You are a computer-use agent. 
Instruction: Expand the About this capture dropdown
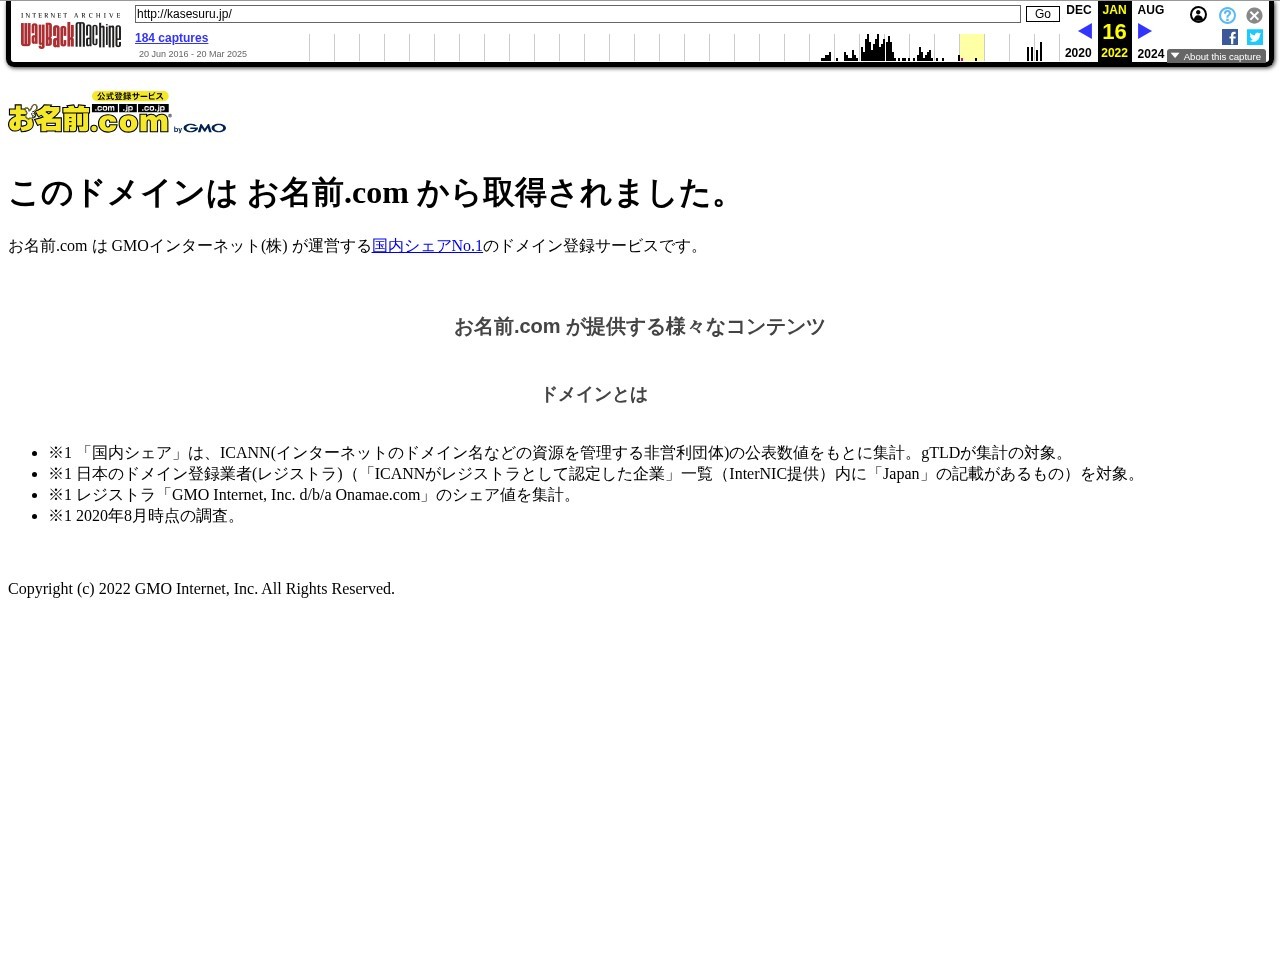1216,57
